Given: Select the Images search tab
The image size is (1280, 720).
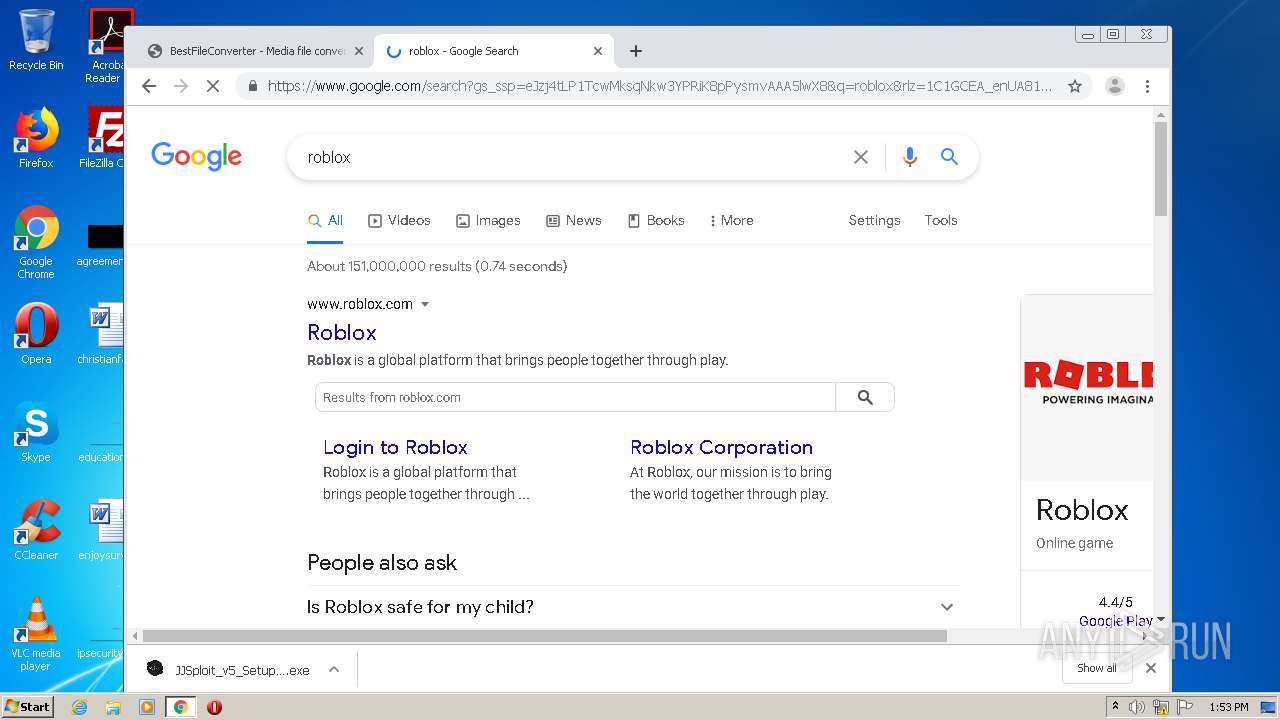Looking at the screenshot, I should click(x=488, y=220).
